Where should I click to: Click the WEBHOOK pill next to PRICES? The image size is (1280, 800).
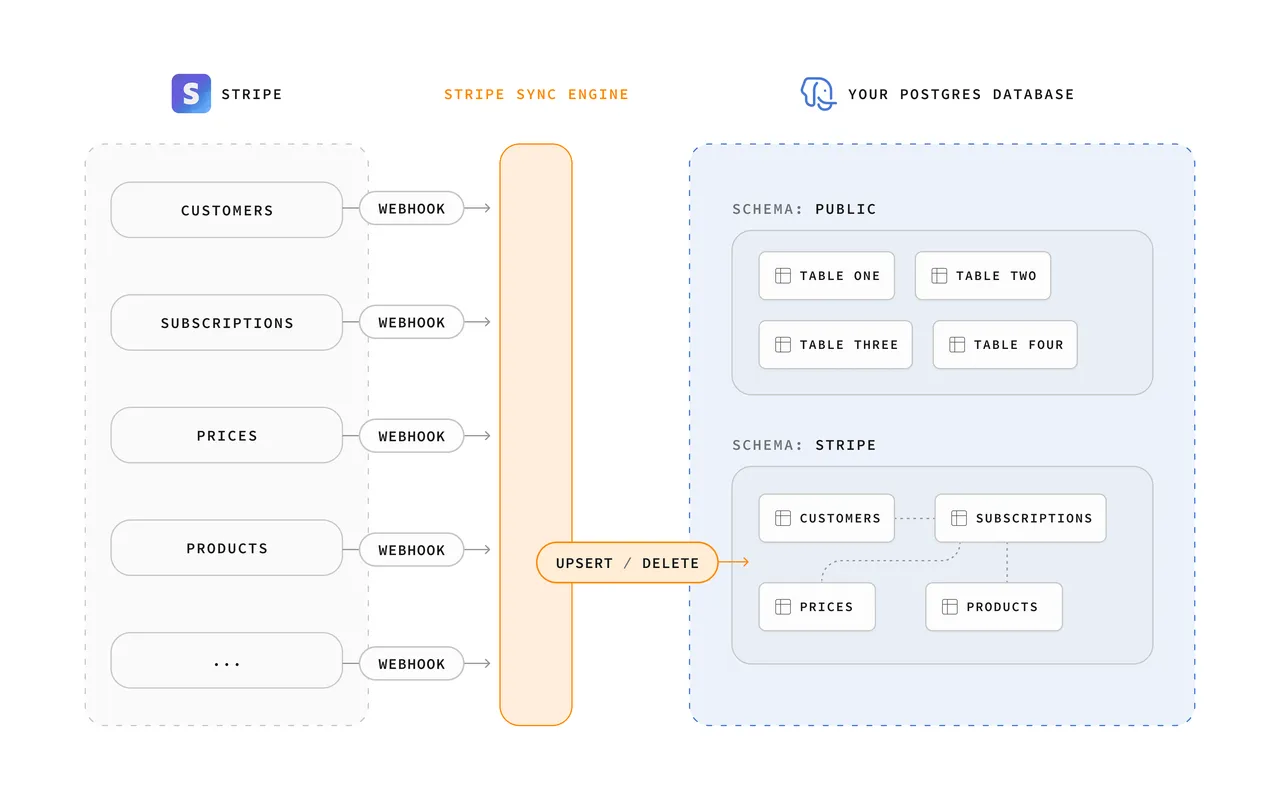click(412, 436)
